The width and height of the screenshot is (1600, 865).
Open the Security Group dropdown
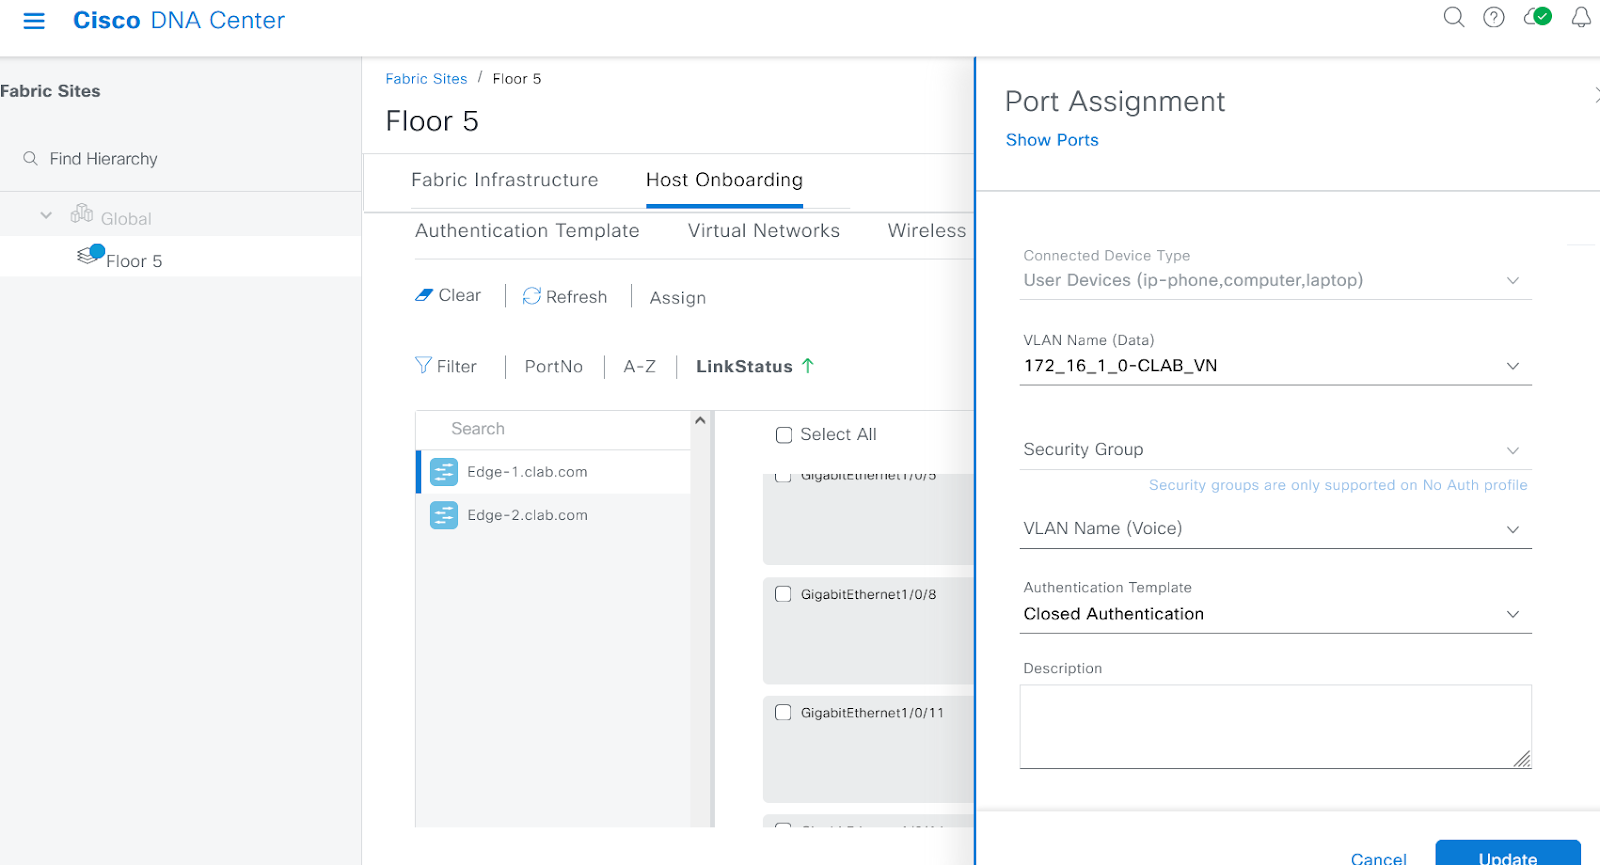(1275, 450)
